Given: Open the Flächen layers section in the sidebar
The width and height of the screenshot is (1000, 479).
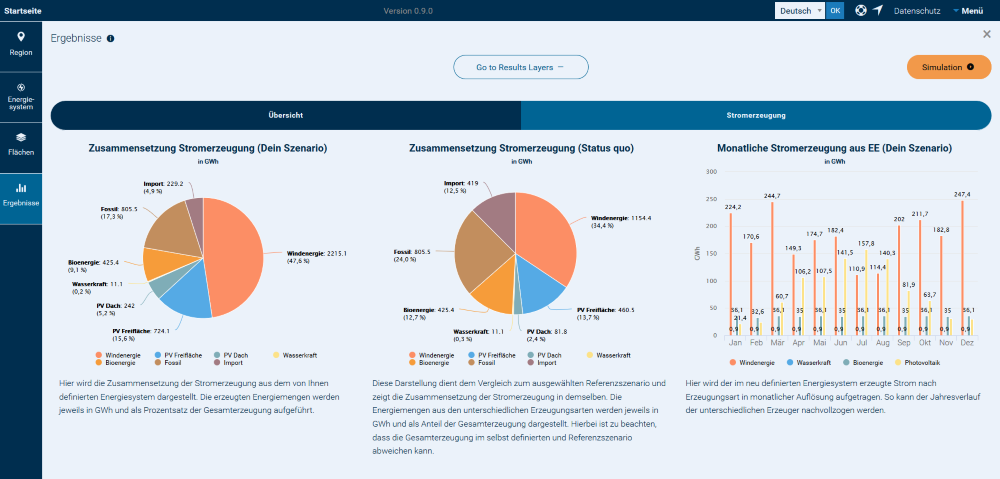Looking at the screenshot, I should 21,145.
